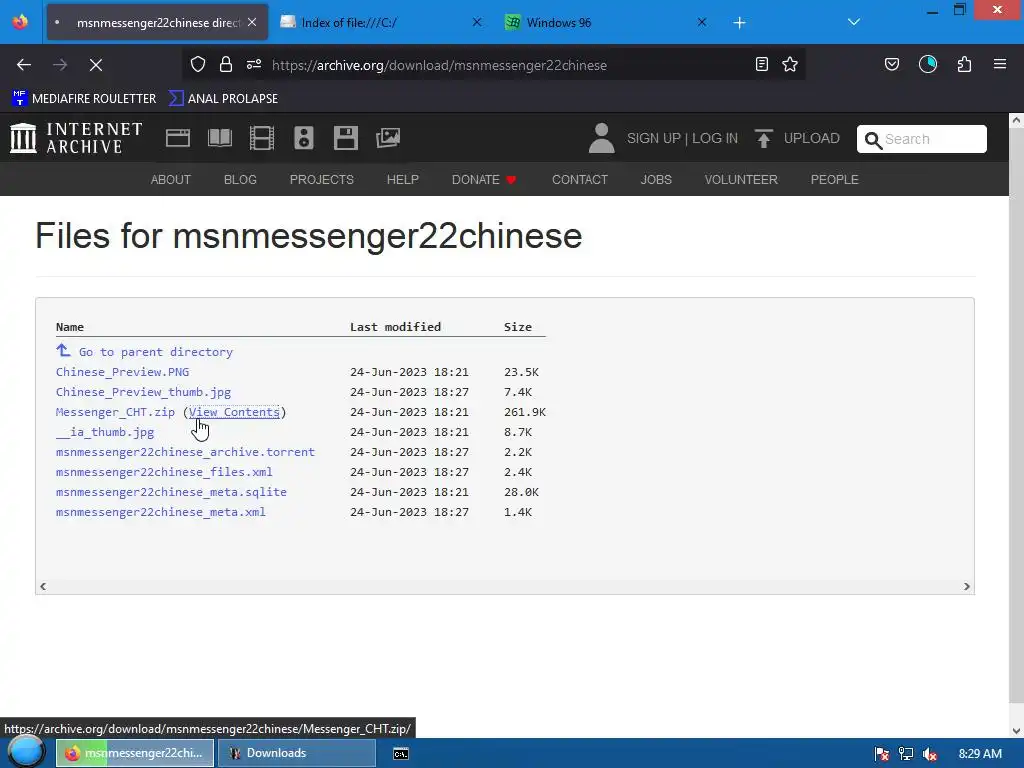Open new tab with plus button
This screenshot has height=768, width=1024.
tap(739, 23)
